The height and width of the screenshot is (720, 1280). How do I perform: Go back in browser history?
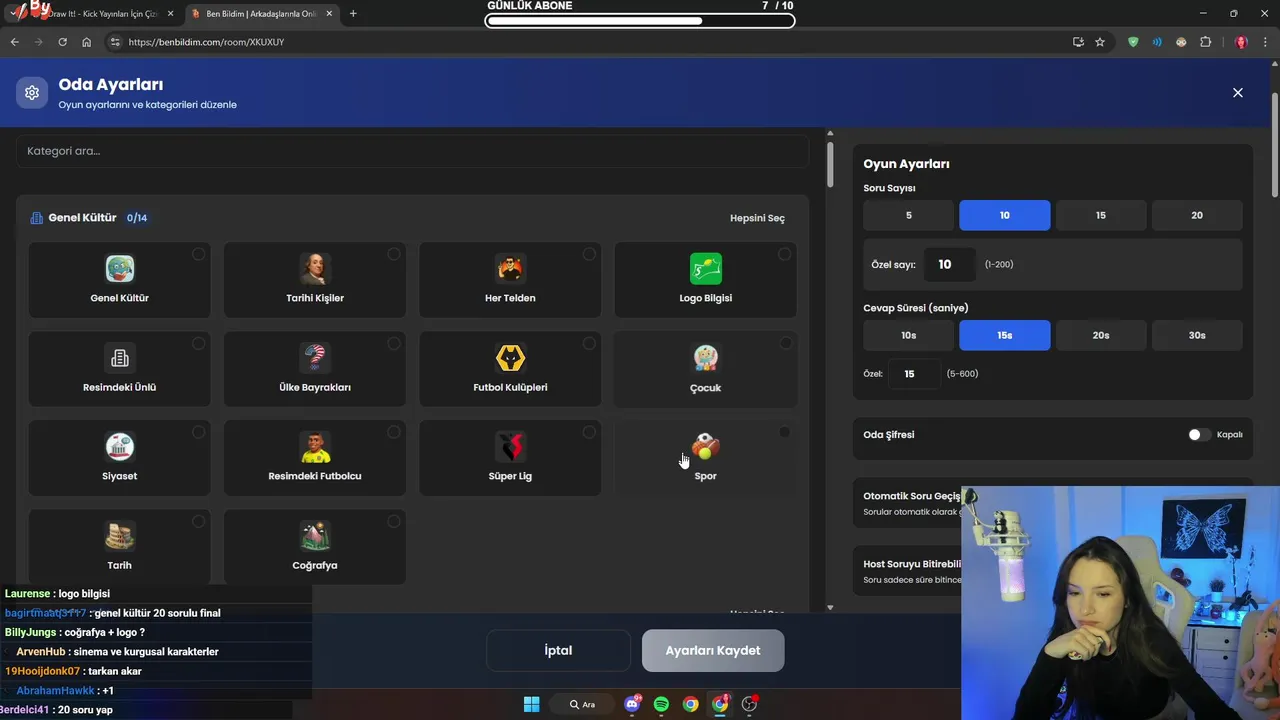click(x=14, y=42)
